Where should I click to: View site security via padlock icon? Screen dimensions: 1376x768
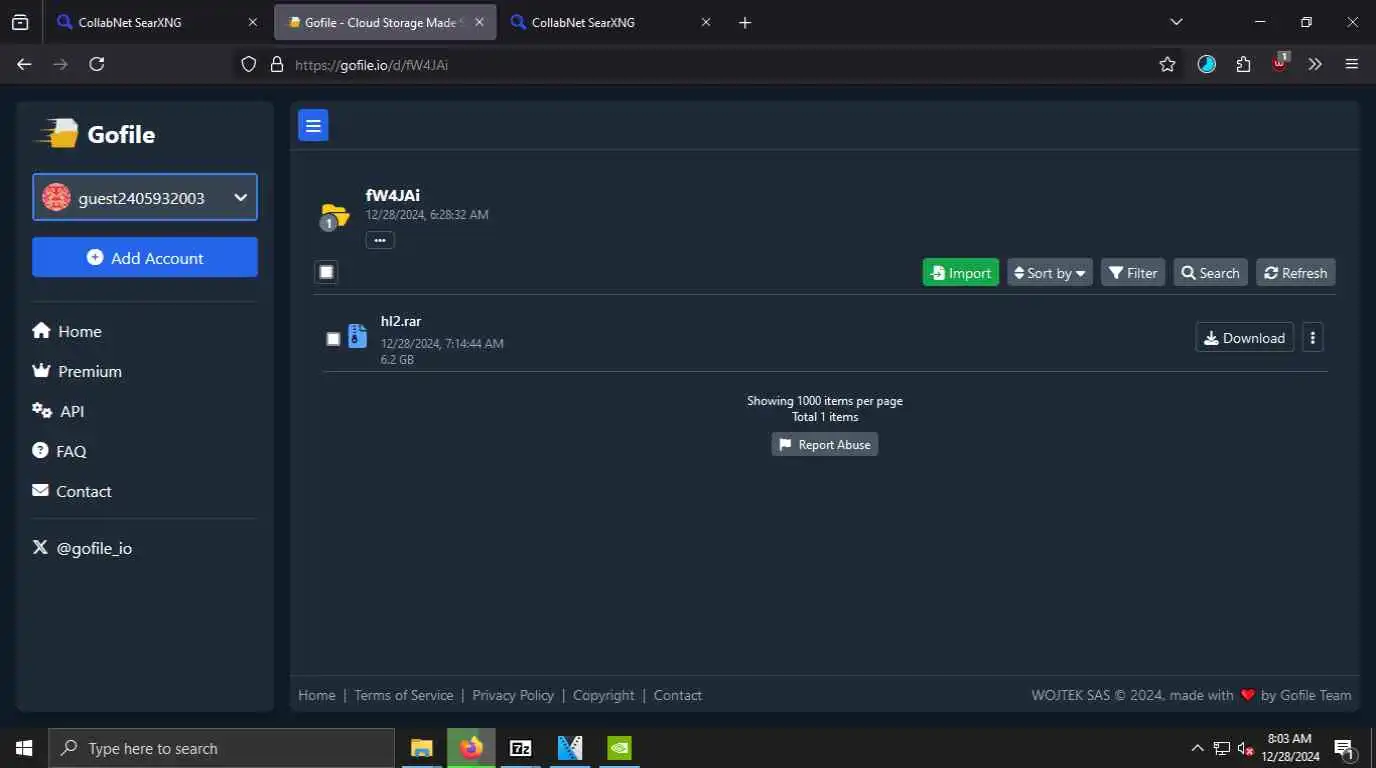277,64
